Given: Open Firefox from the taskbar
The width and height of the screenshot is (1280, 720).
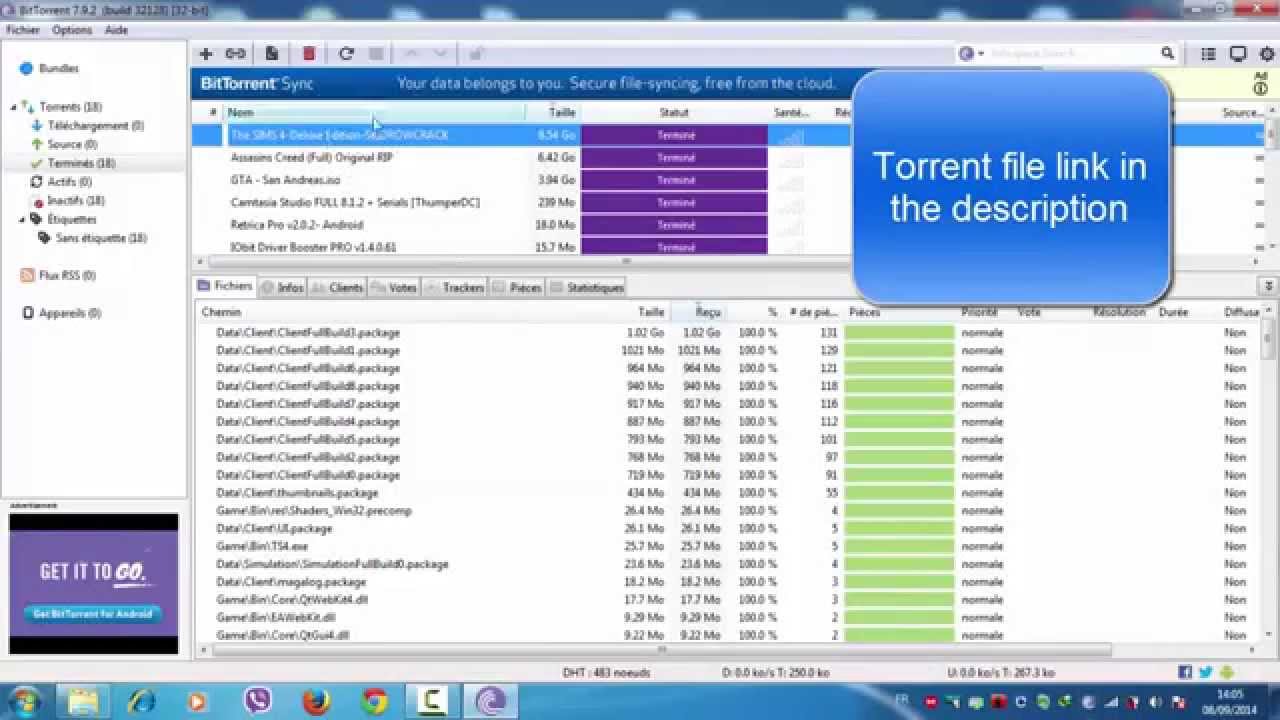Looking at the screenshot, I should pos(316,701).
